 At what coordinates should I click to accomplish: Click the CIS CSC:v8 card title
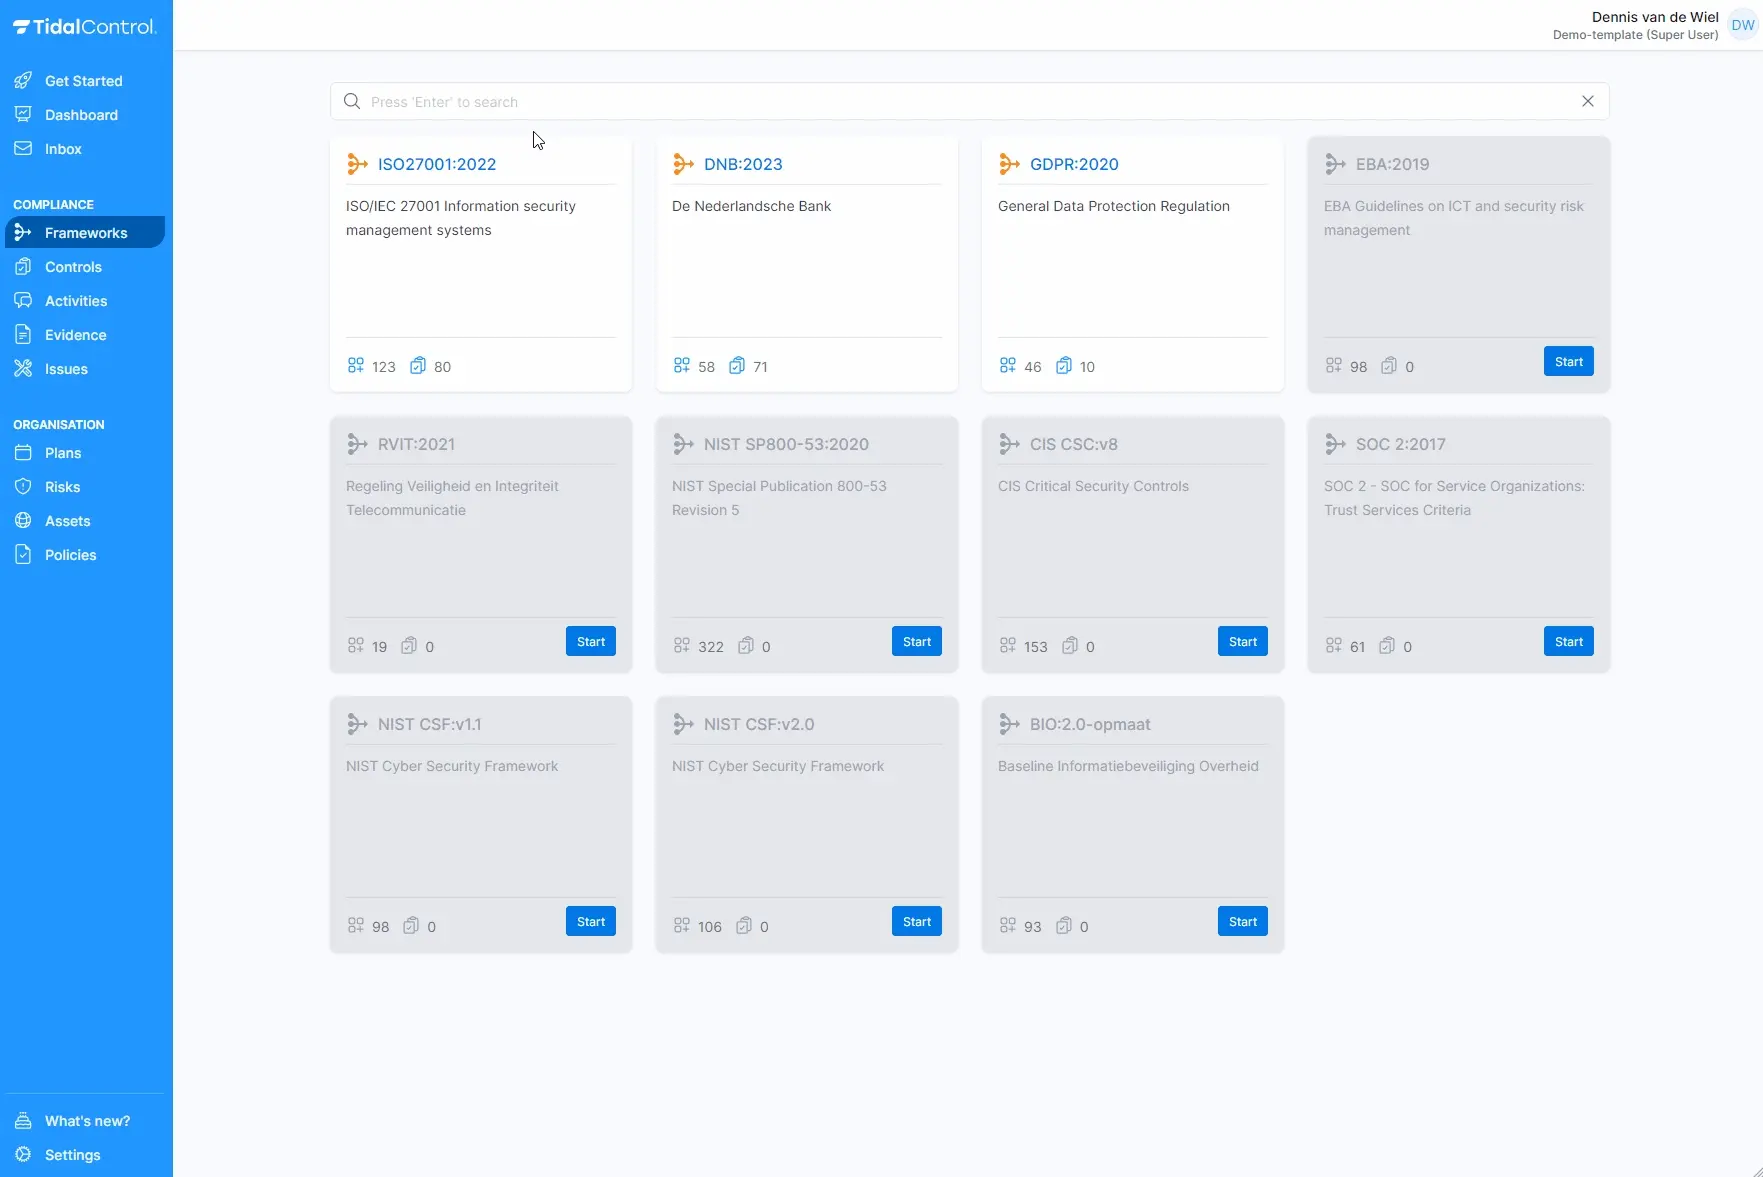[1074, 444]
